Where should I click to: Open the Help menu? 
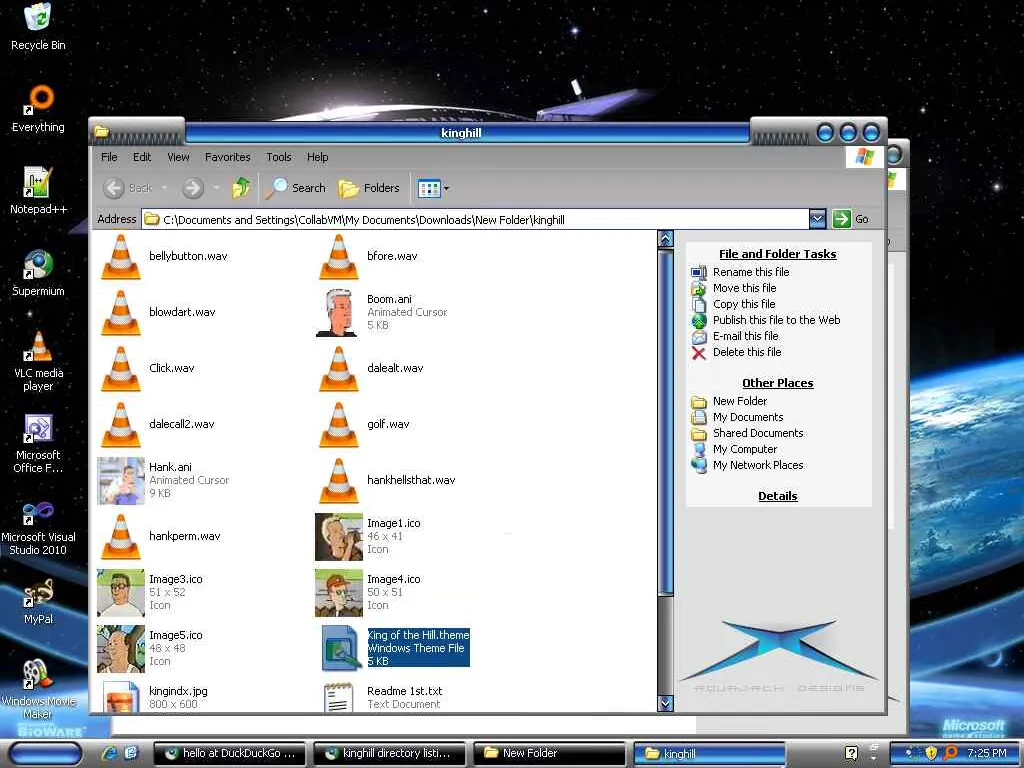(317, 157)
